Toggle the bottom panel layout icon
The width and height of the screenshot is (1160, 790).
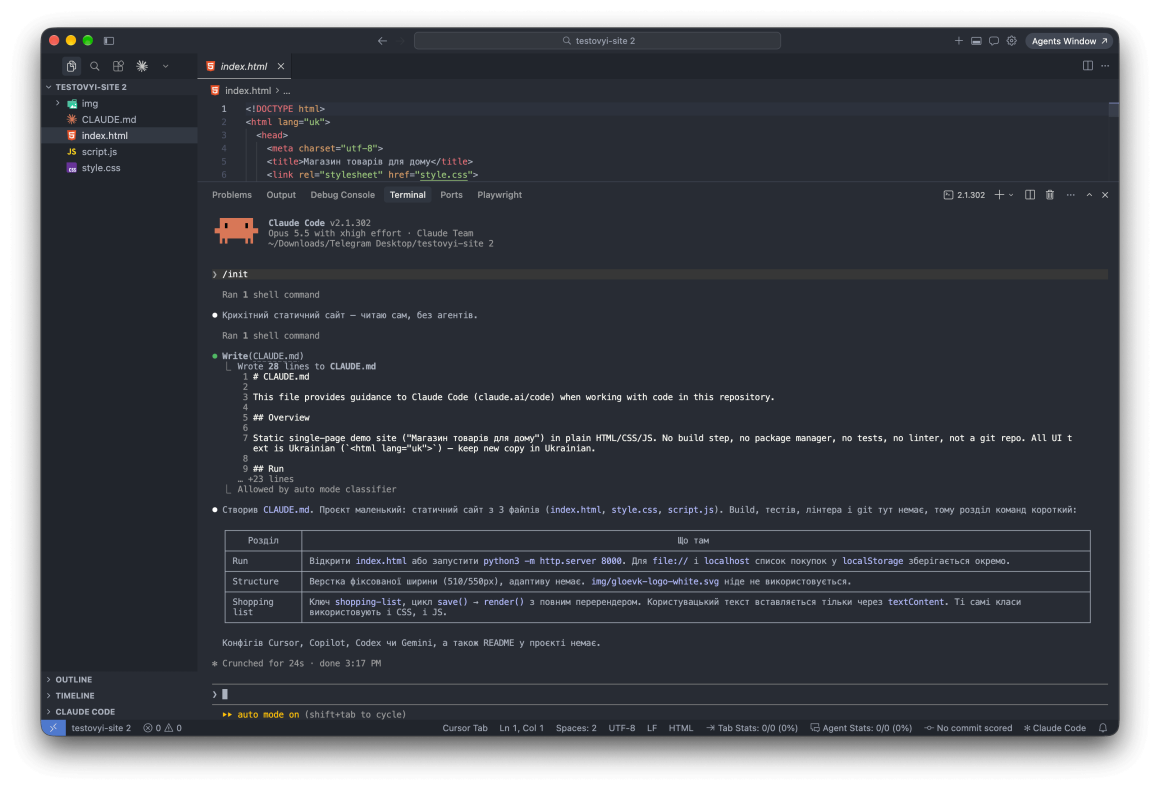(977, 41)
